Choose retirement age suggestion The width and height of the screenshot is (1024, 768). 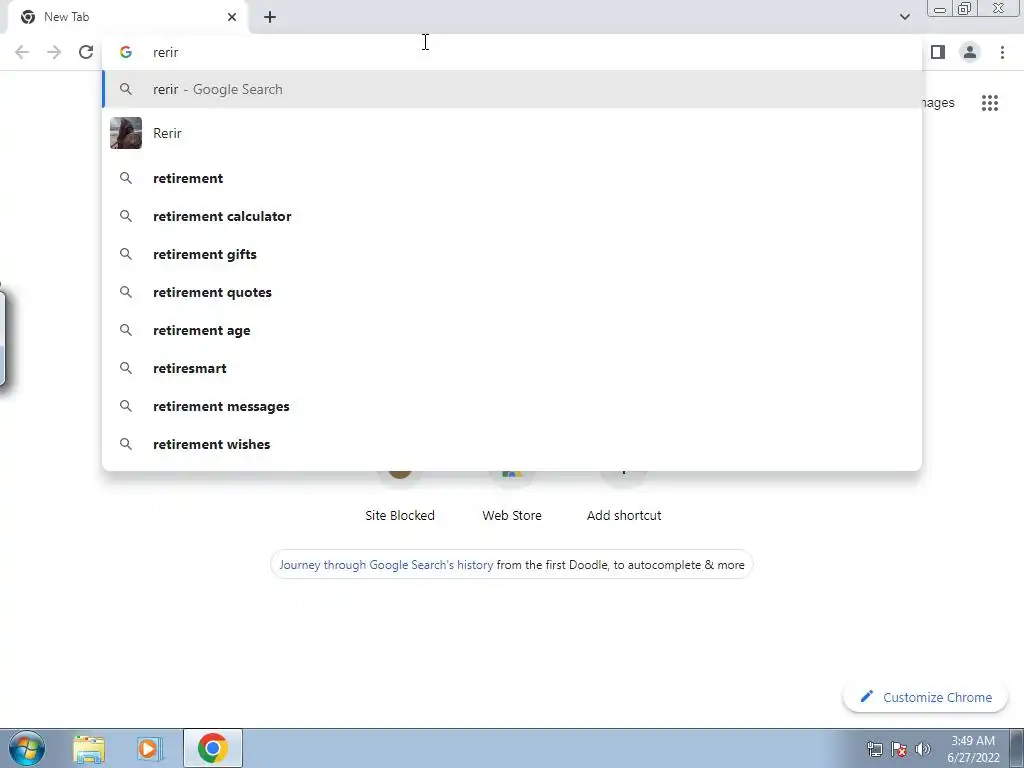(x=512, y=330)
